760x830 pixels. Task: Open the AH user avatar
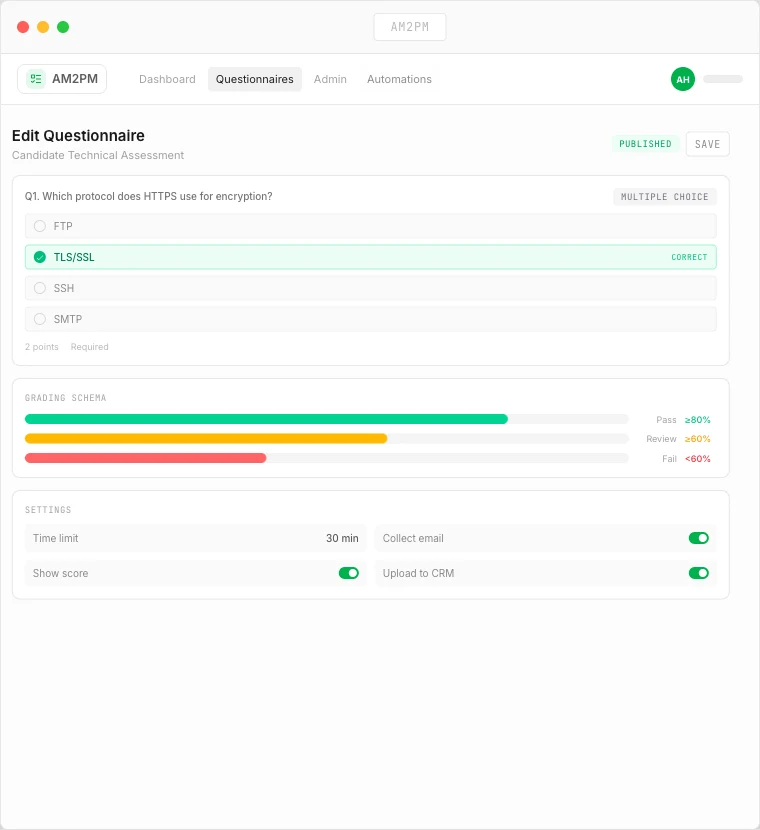pos(683,79)
